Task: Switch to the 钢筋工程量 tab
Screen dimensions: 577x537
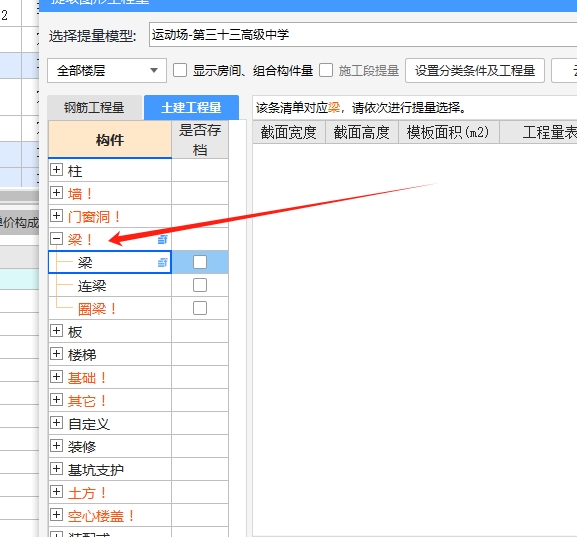Action: point(95,107)
